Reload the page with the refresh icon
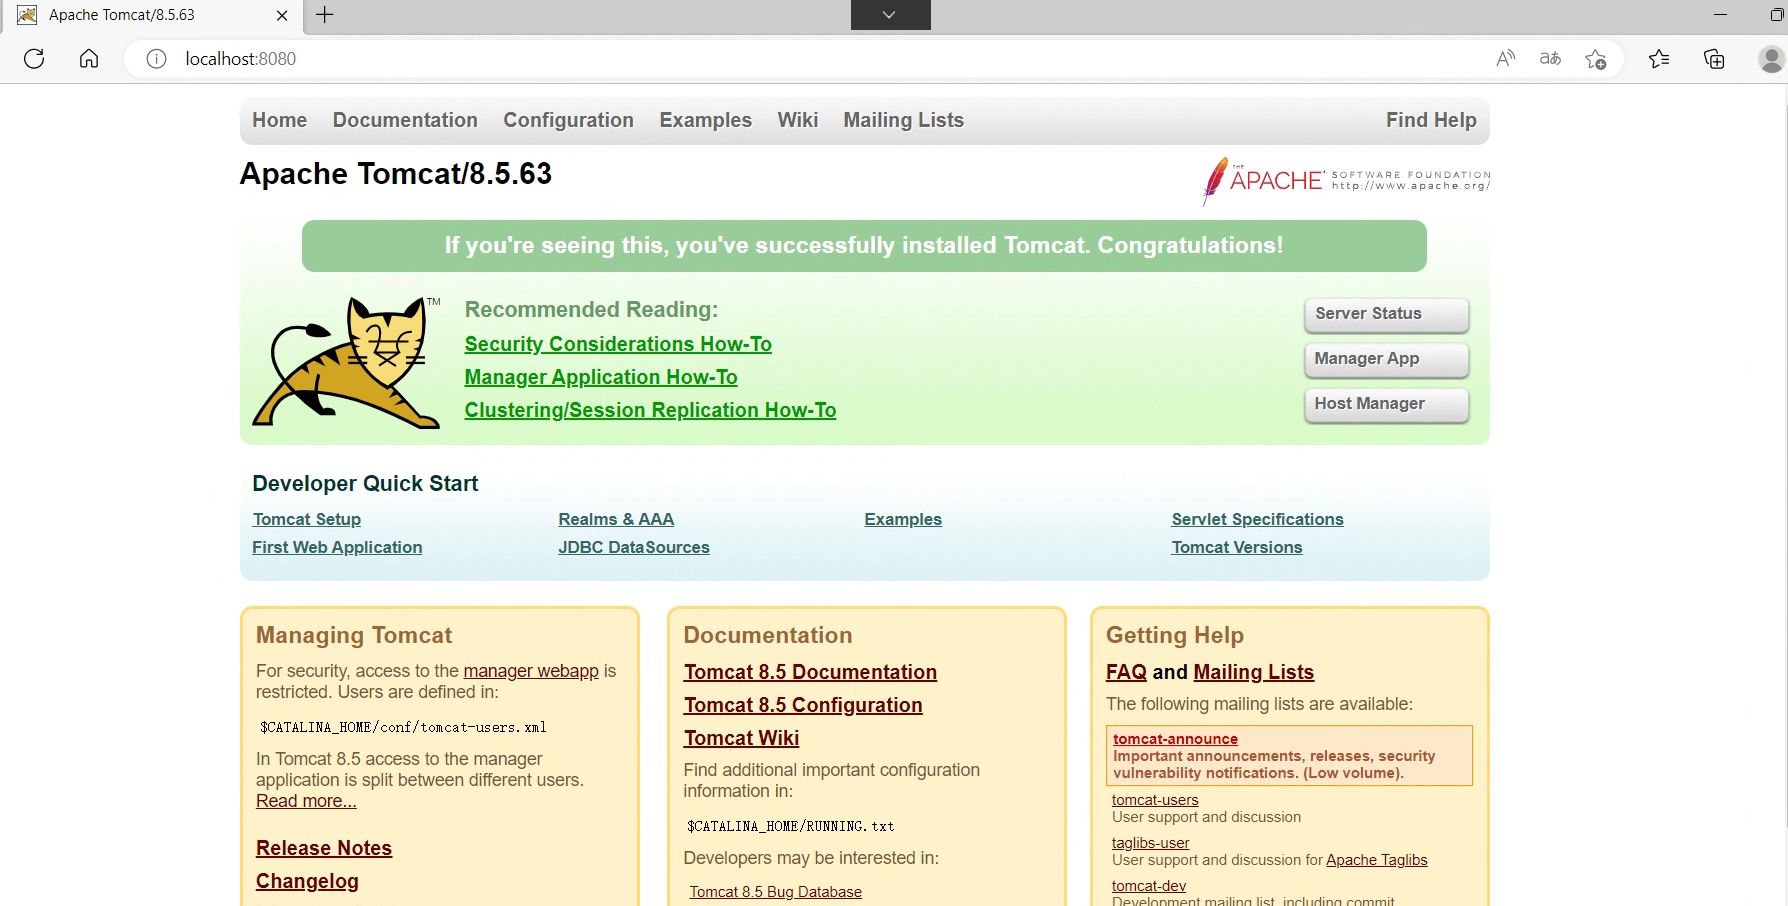This screenshot has height=906, width=1788. click(34, 59)
